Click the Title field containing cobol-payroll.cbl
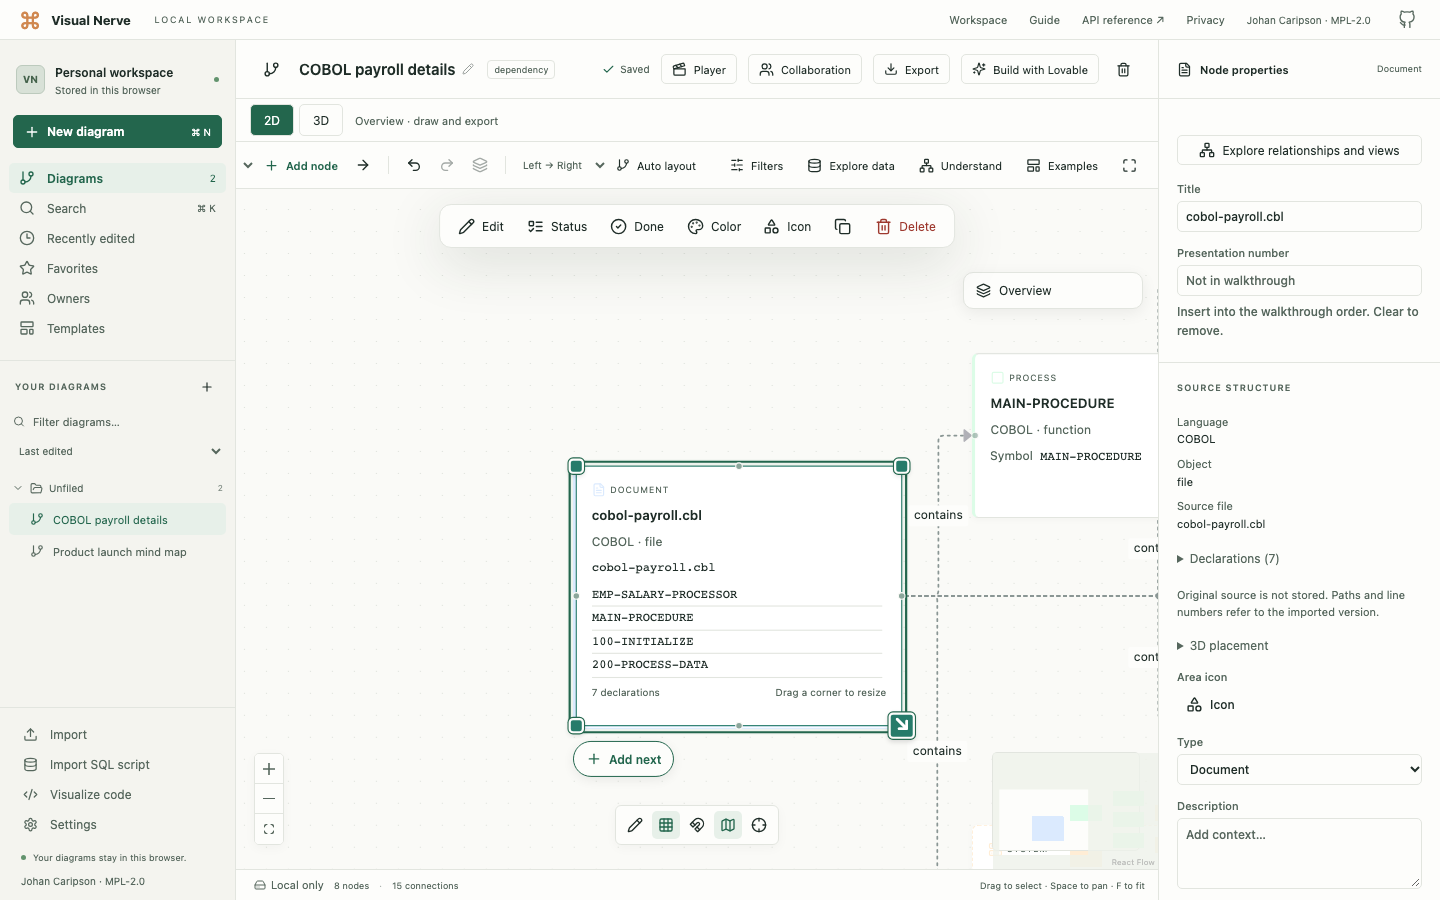 (1299, 217)
